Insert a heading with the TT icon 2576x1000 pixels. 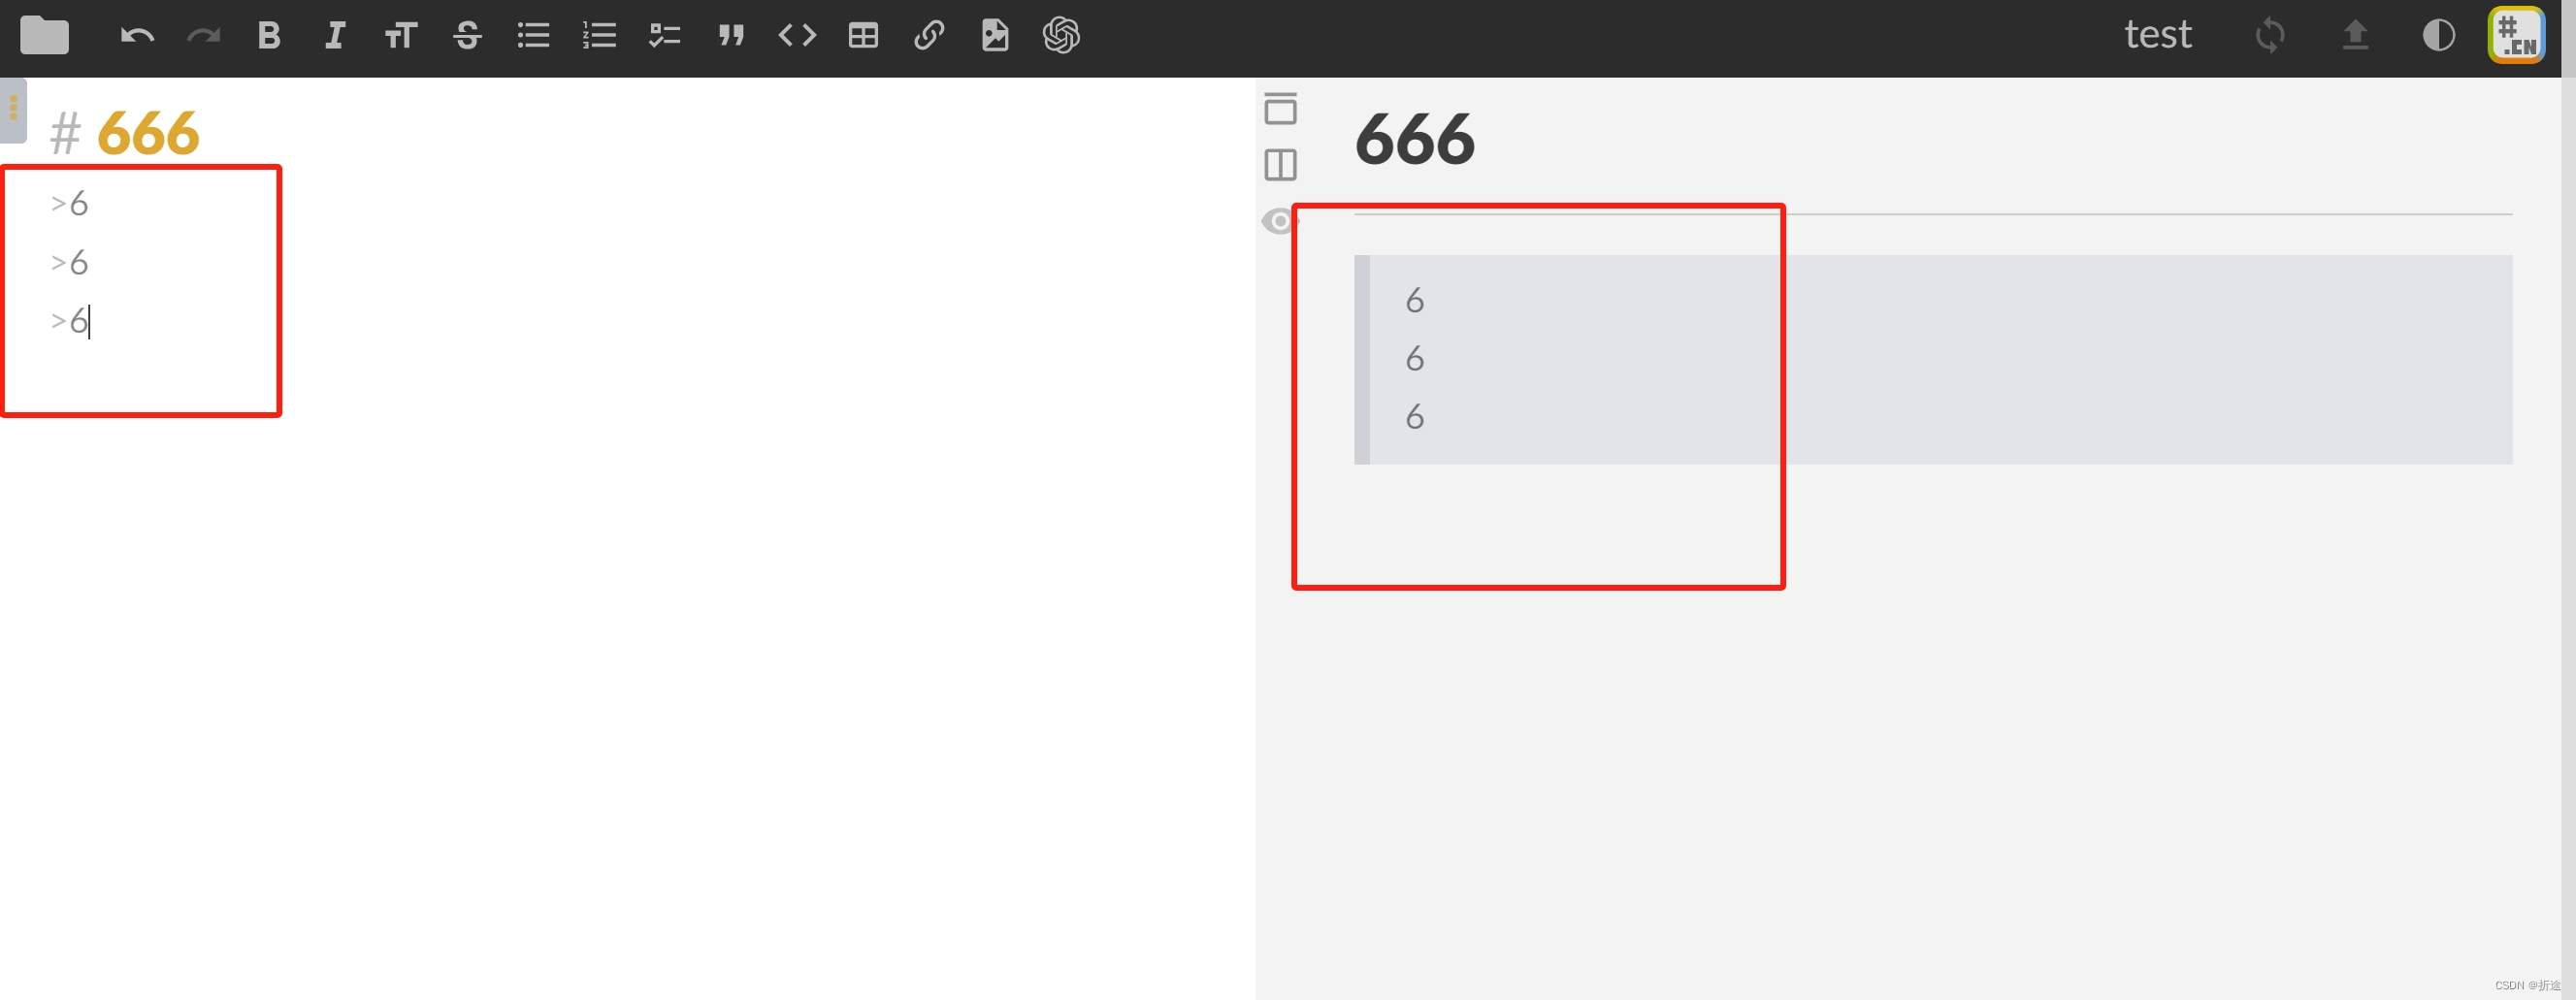click(x=401, y=36)
